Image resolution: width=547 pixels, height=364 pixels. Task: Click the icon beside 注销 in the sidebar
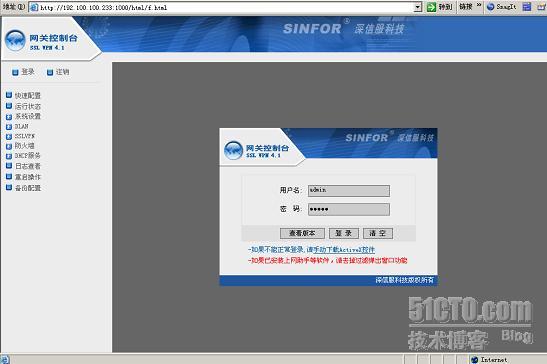50,72
